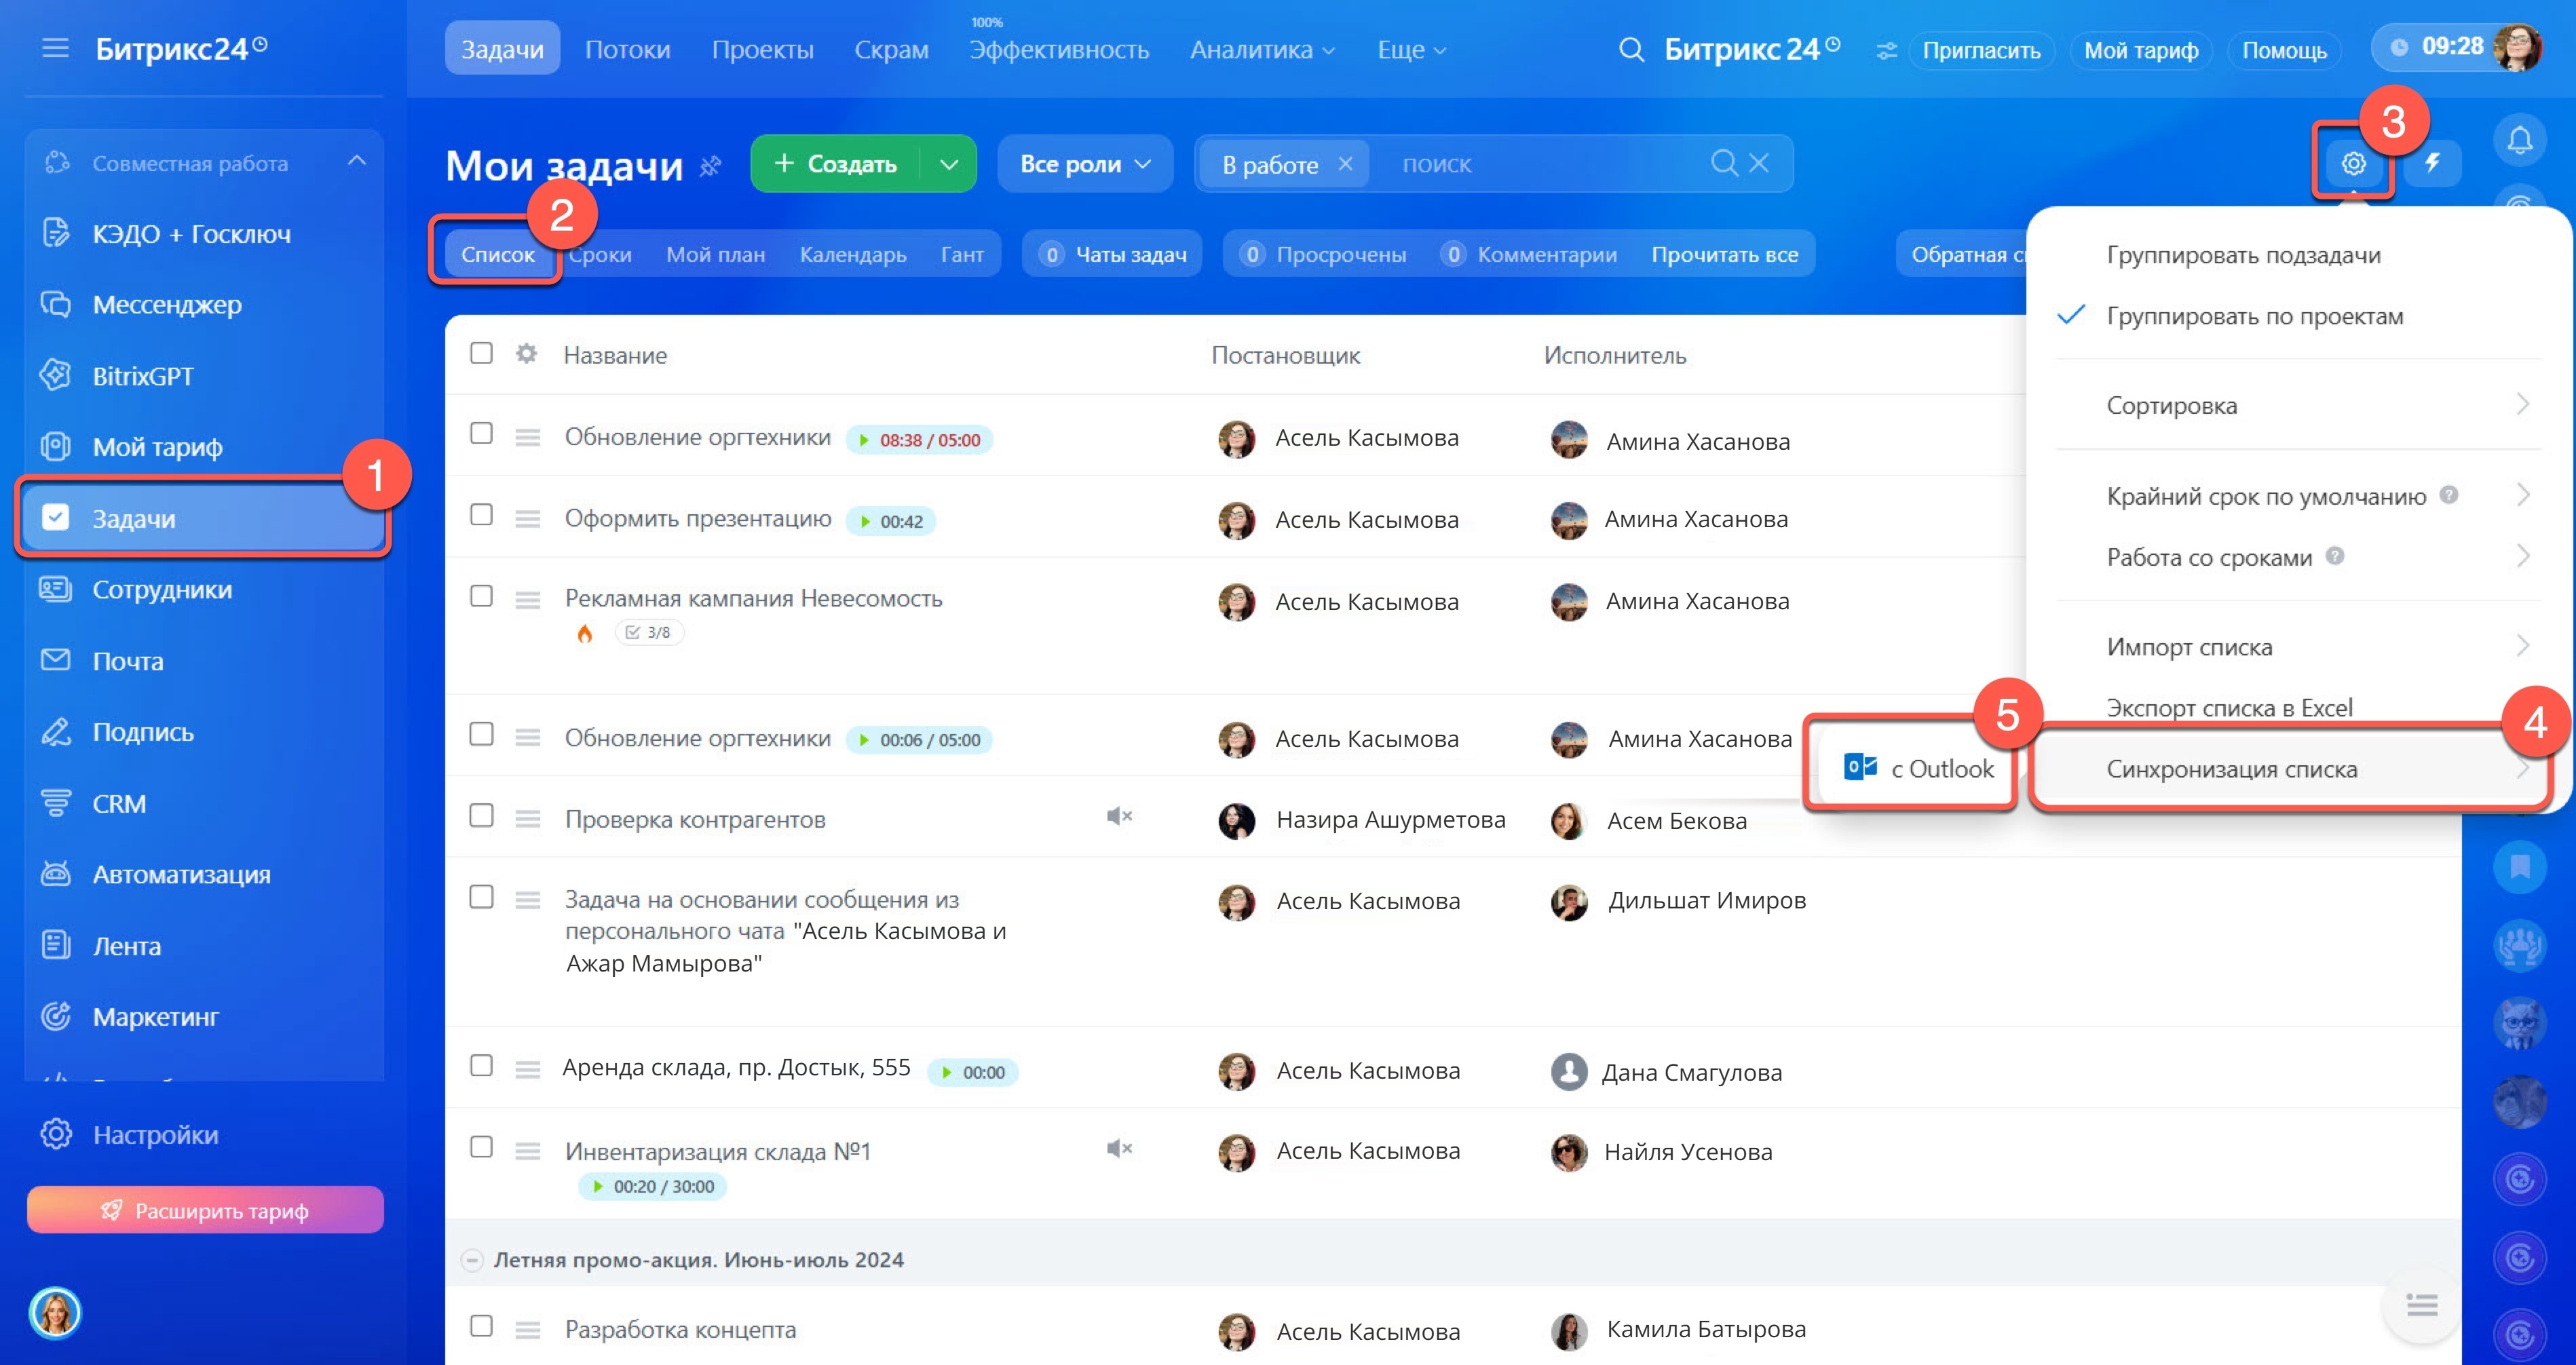The image size is (2576, 1365).
Task: Click the Расширить тариф button
Action: (205, 1210)
